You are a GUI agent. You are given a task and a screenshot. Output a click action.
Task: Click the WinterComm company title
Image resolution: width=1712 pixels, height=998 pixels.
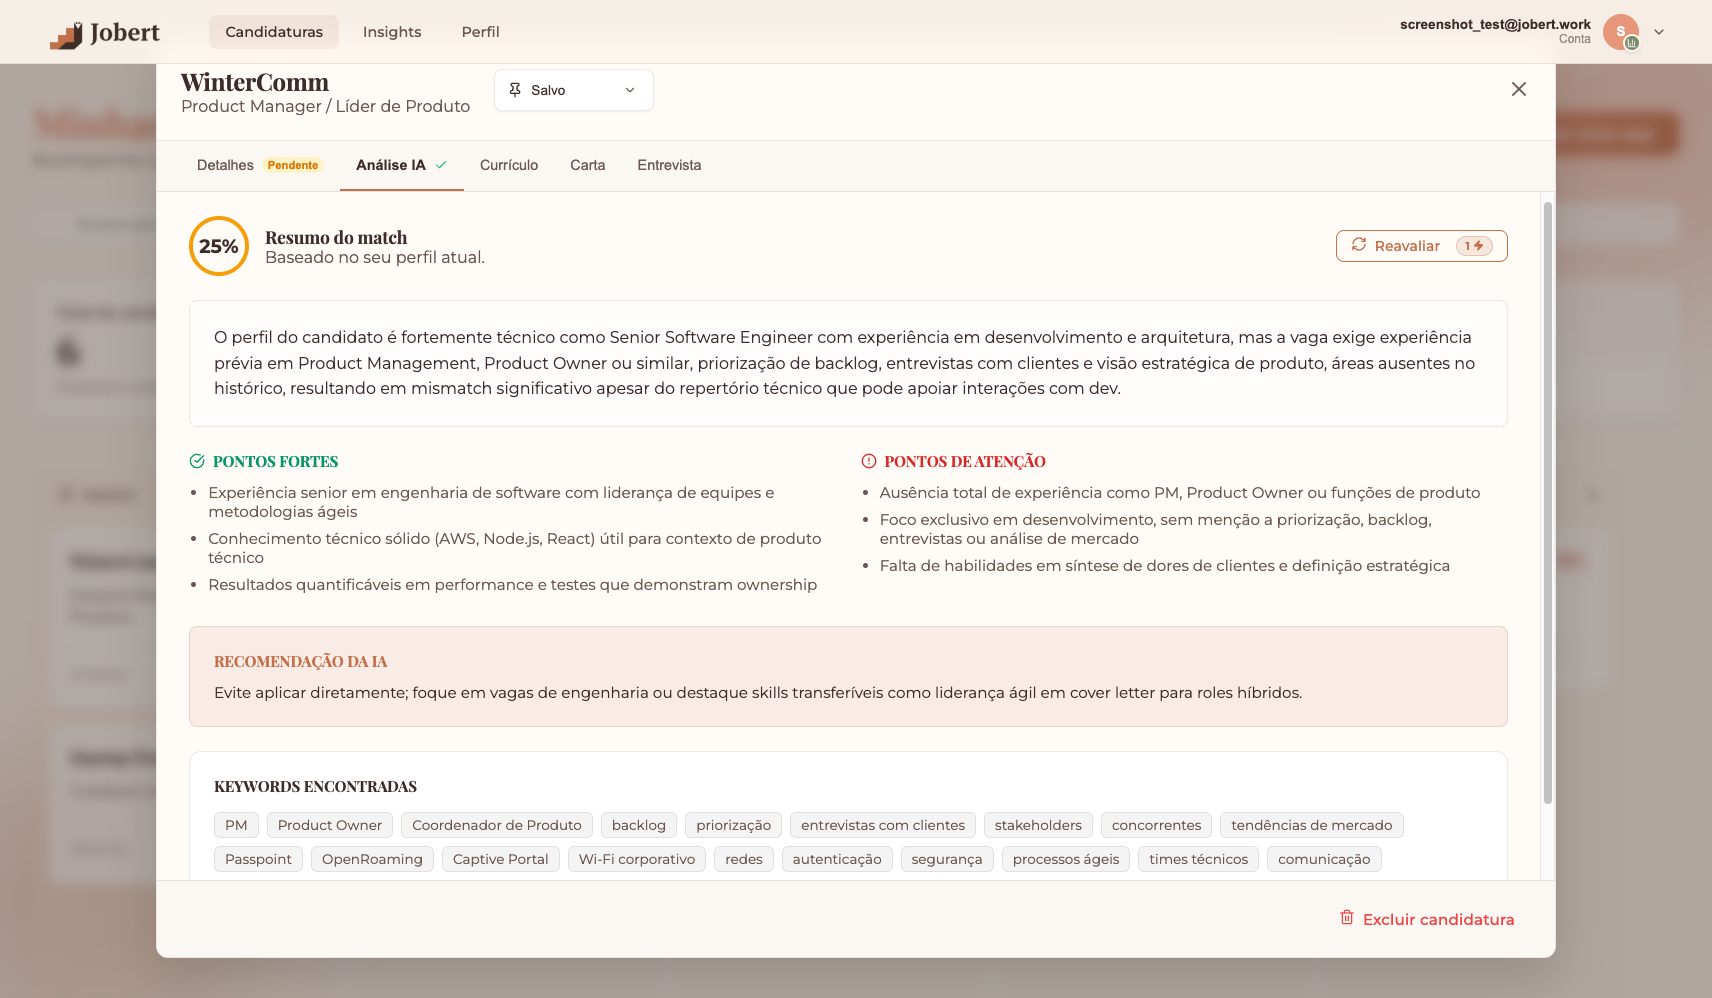[x=255, y=82]
